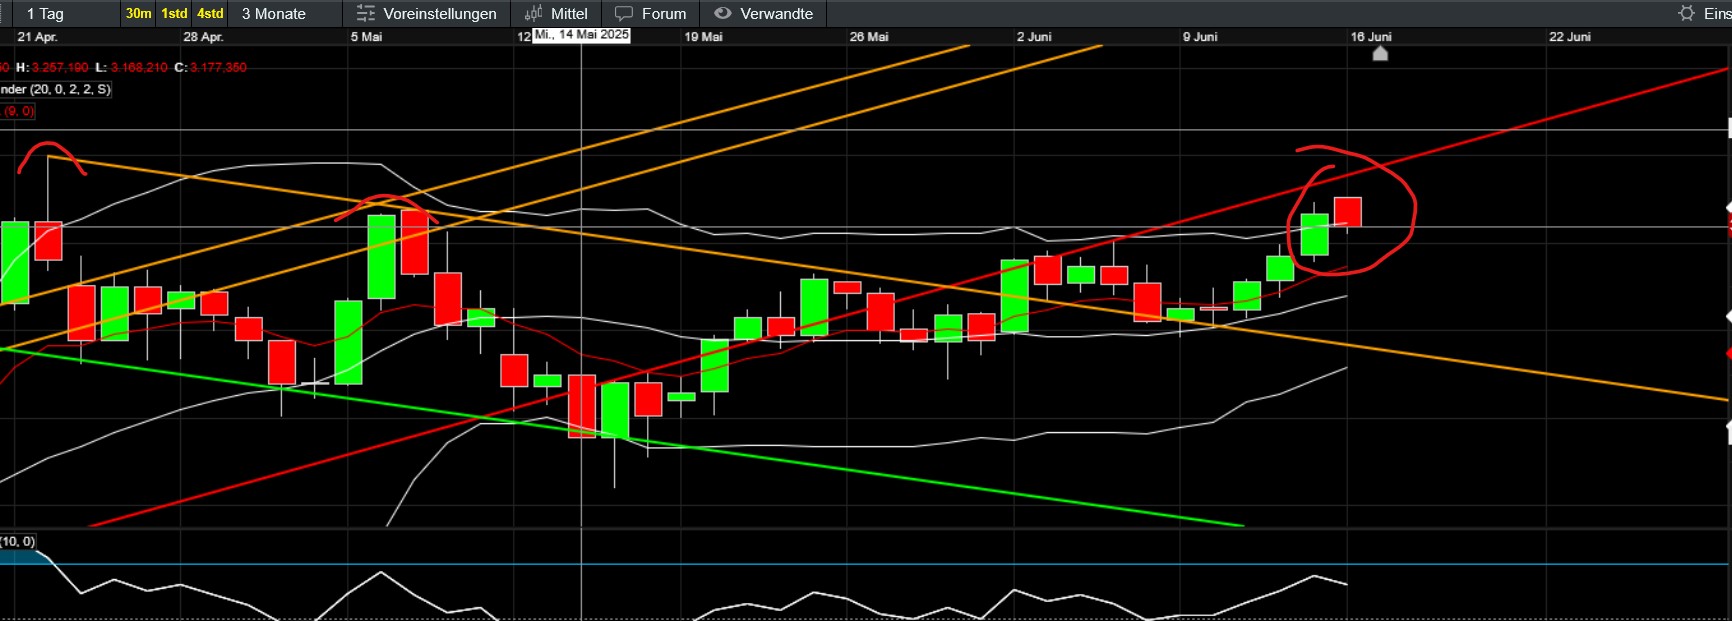Select the green descending trendline
This screenshot has width=1732, height=621.
(x=620, y=438)
